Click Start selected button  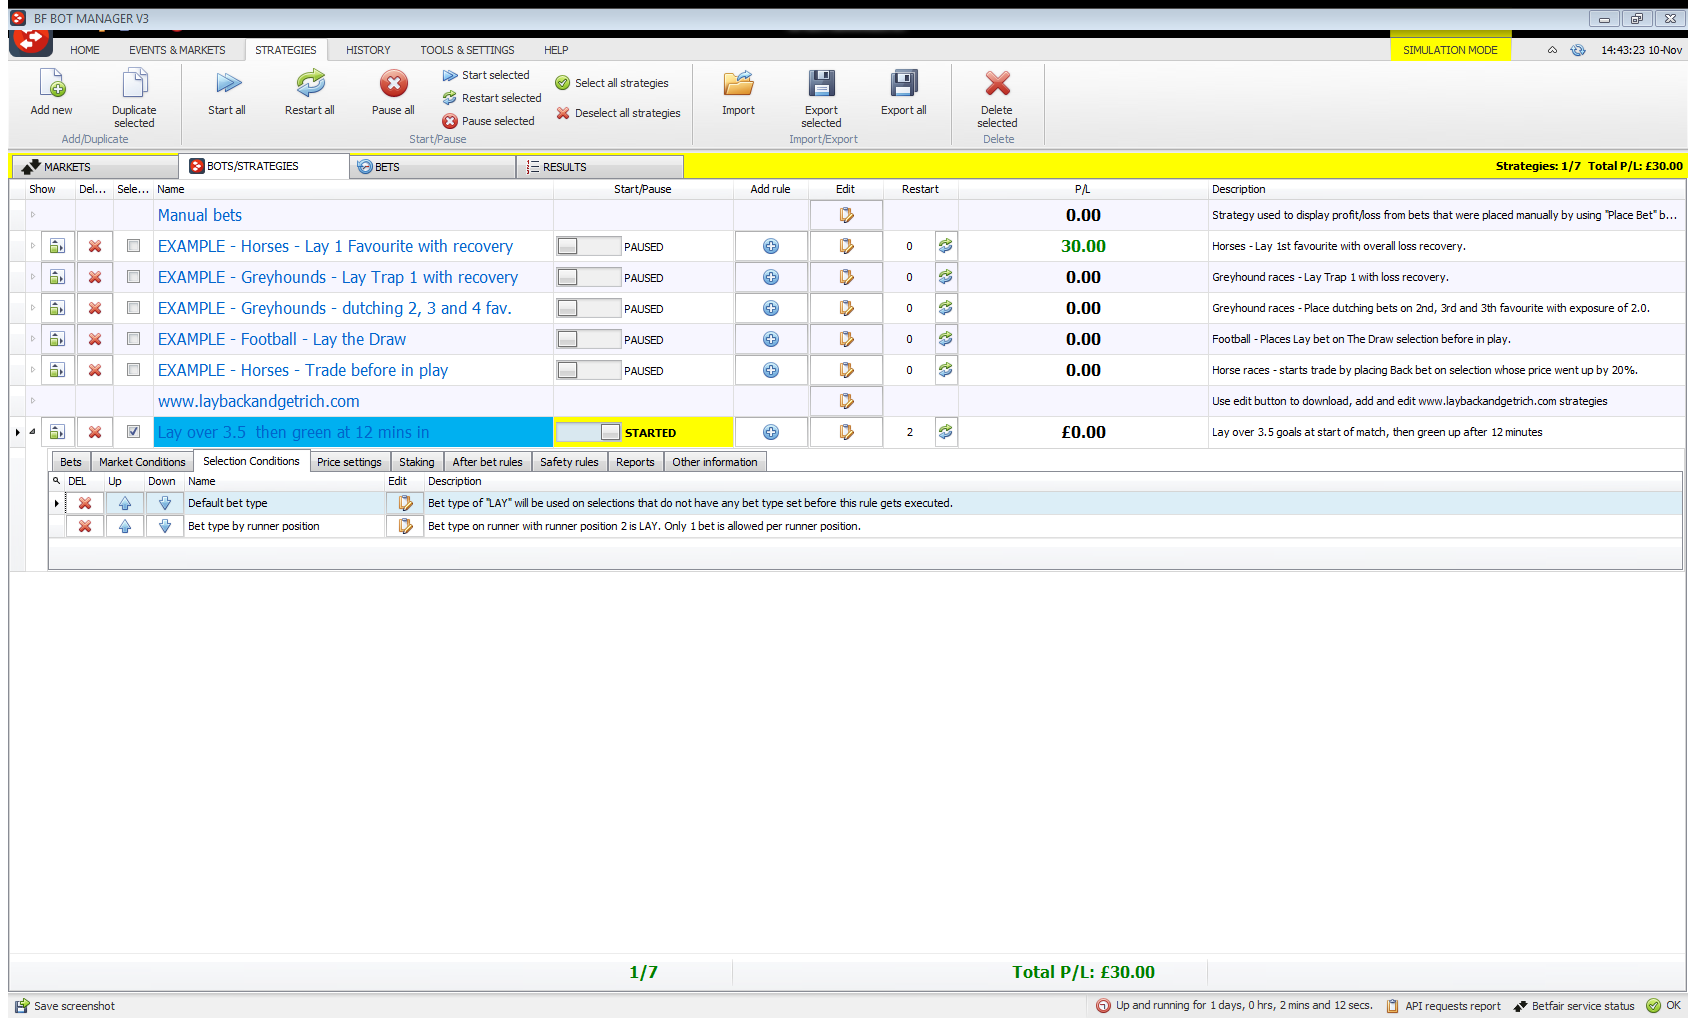(x=486, y=75)
